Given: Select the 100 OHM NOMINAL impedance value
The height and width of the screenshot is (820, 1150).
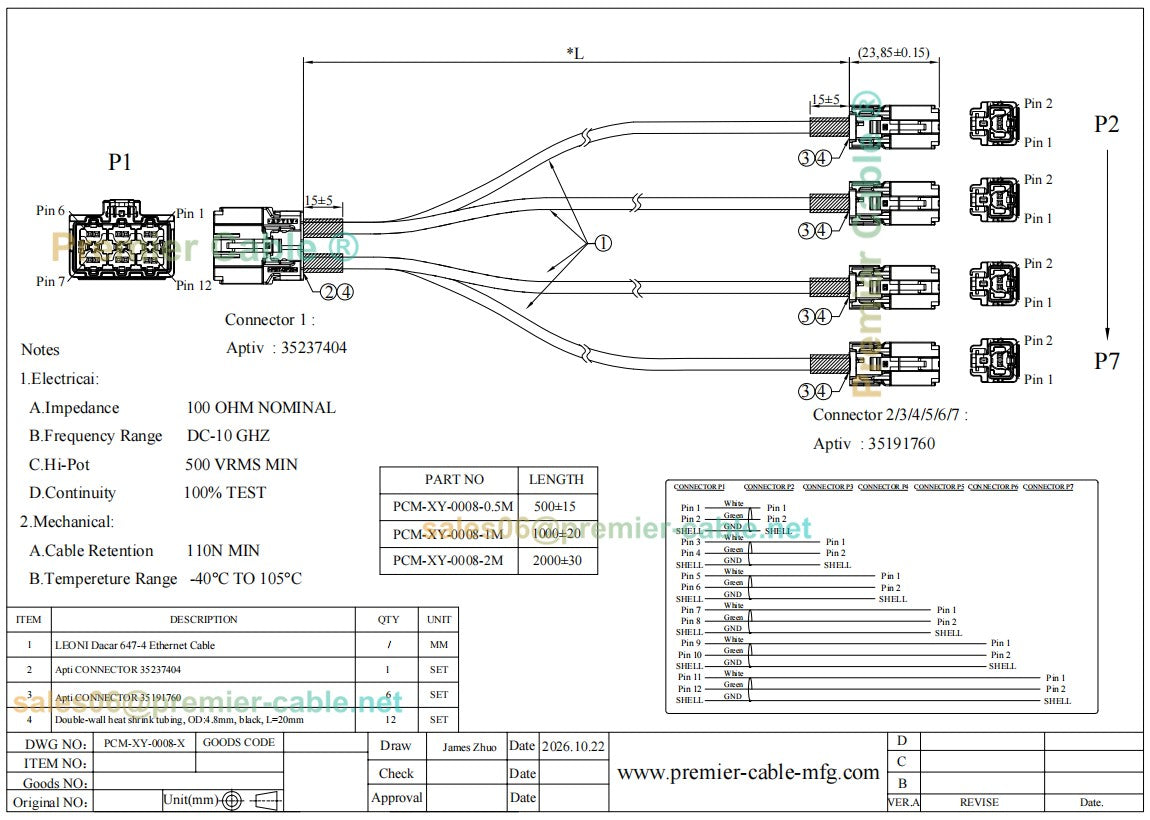Looking at the screenshot, I should (x=261, y=408).
